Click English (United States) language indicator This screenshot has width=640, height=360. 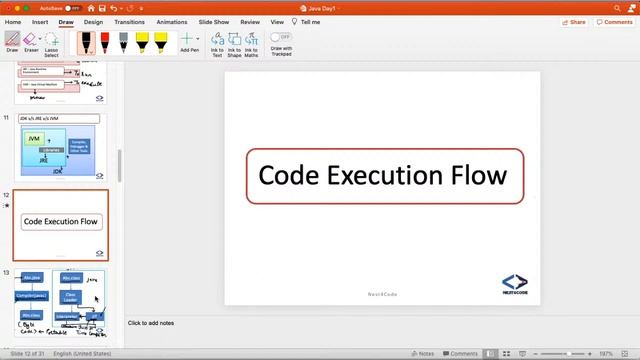coord(82,353)
